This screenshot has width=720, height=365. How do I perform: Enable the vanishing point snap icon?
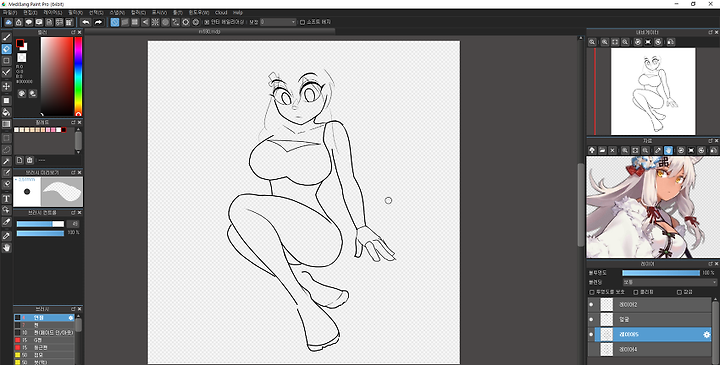click(145, 22)
